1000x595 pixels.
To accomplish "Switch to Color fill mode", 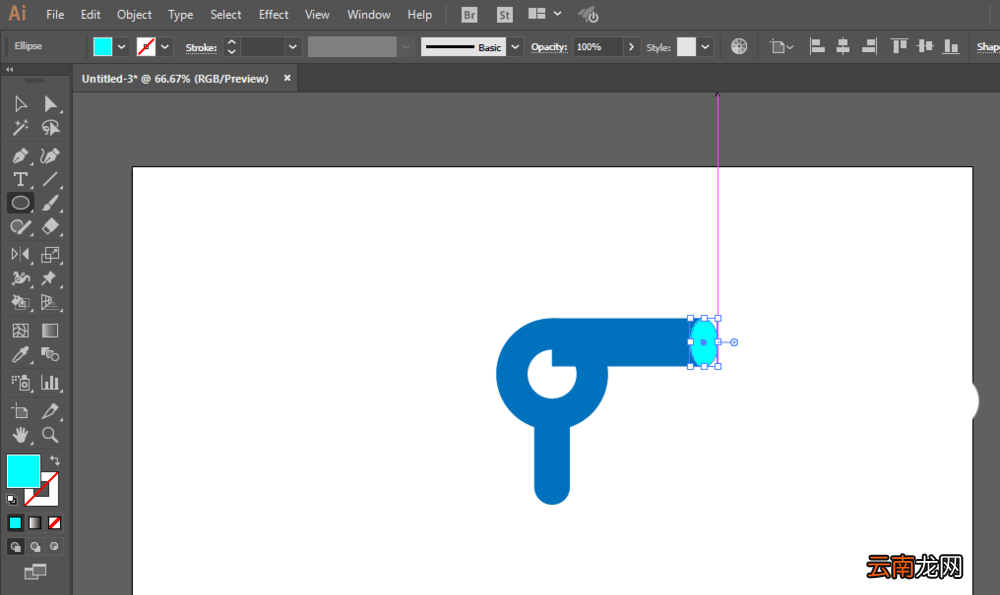I will [x=15, y=523].
